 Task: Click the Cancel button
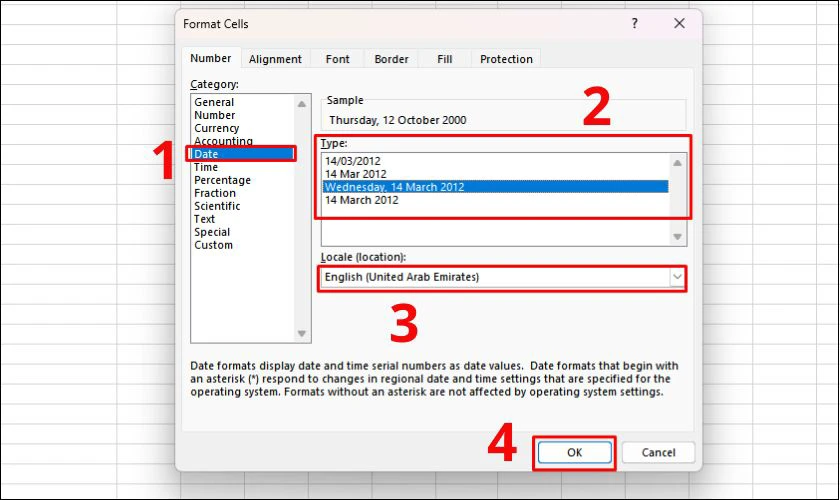pos(658,452)
